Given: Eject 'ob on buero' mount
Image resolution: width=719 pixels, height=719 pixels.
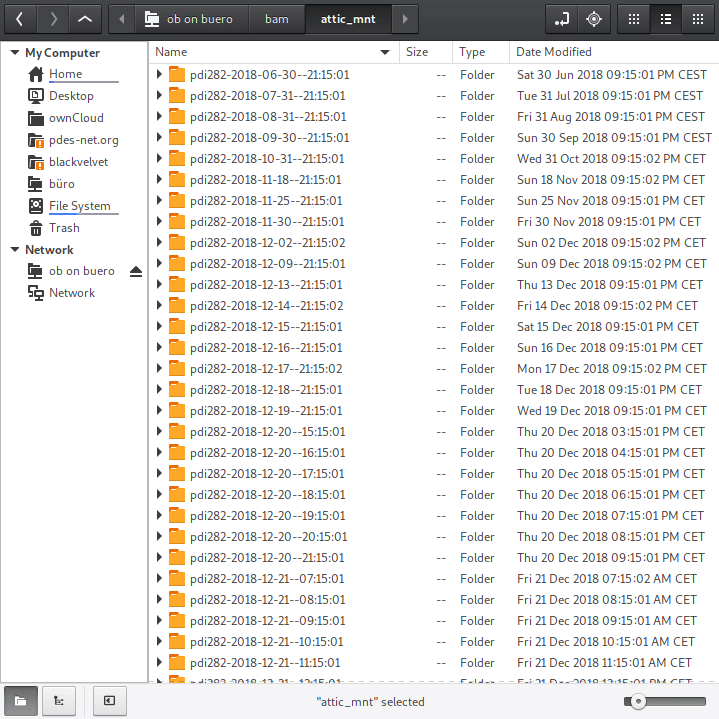Looking at the screenshot, I should [136, 271].
